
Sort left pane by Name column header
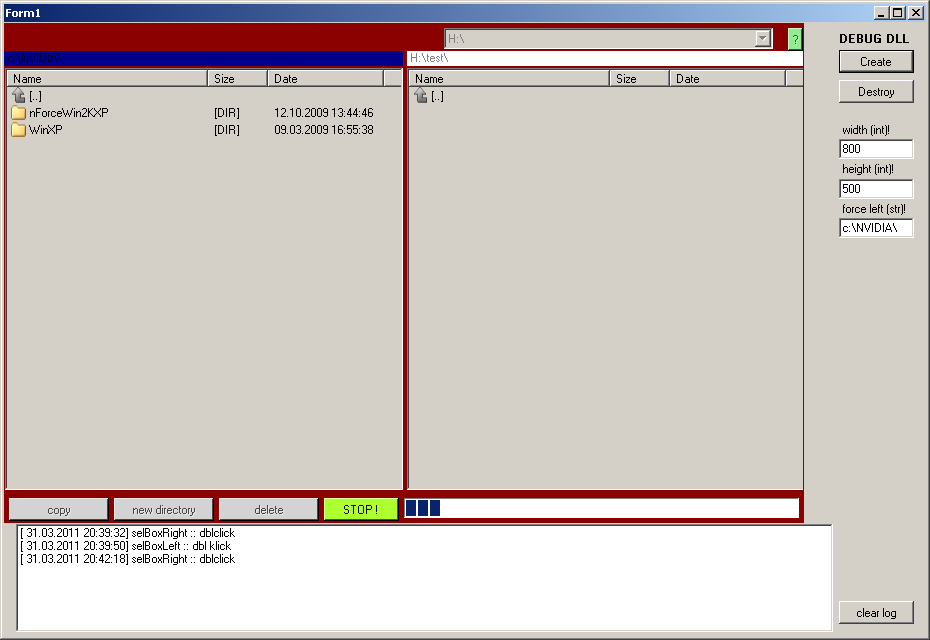pos(107,79)
